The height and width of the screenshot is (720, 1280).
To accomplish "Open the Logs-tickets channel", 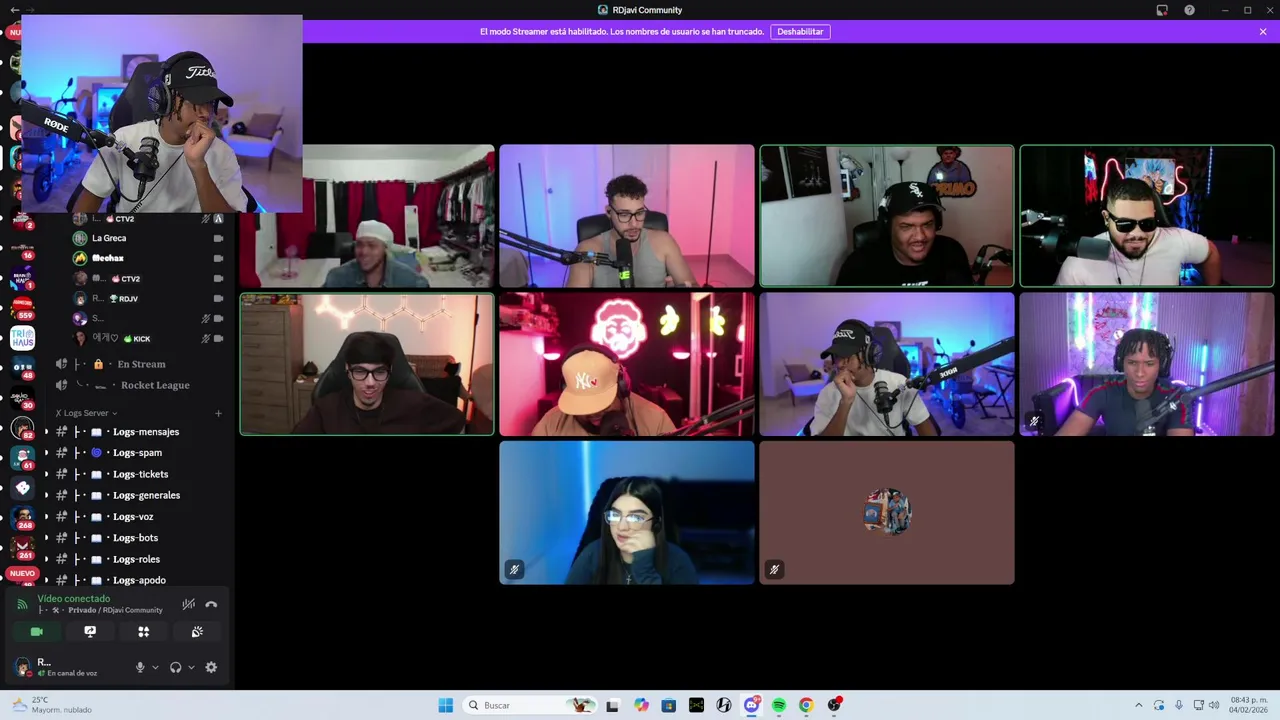I will [139, 474].
